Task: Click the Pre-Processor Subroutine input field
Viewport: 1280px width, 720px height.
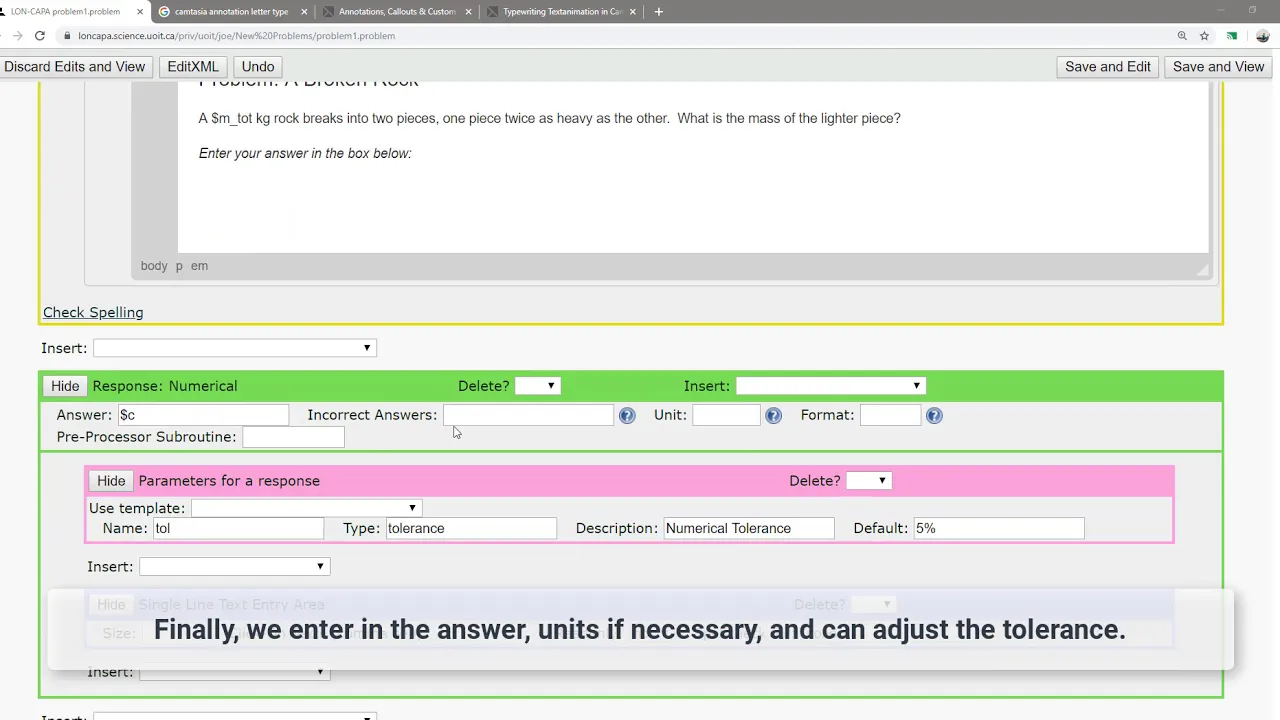Action: [x=293, y=437]
